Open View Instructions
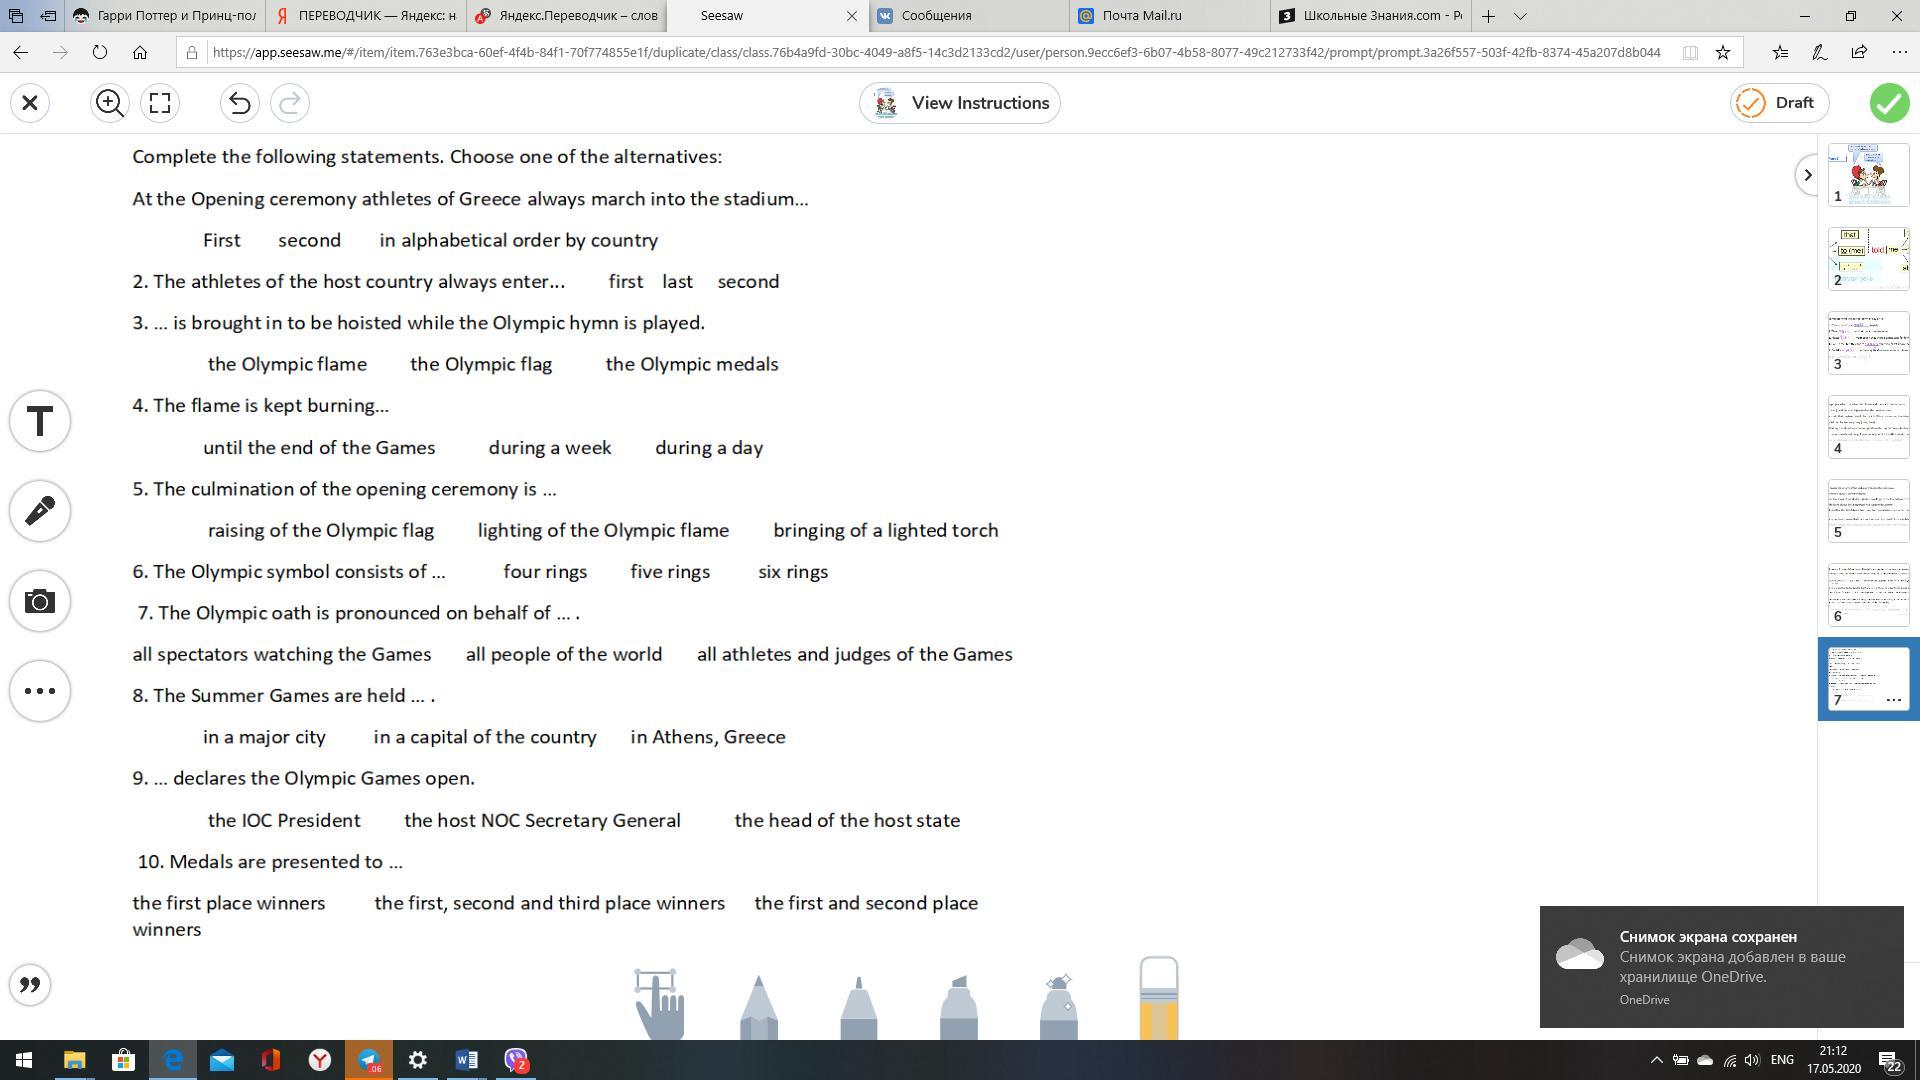The height and width of the screenshot is (1080, 1920). click(959, 103)
